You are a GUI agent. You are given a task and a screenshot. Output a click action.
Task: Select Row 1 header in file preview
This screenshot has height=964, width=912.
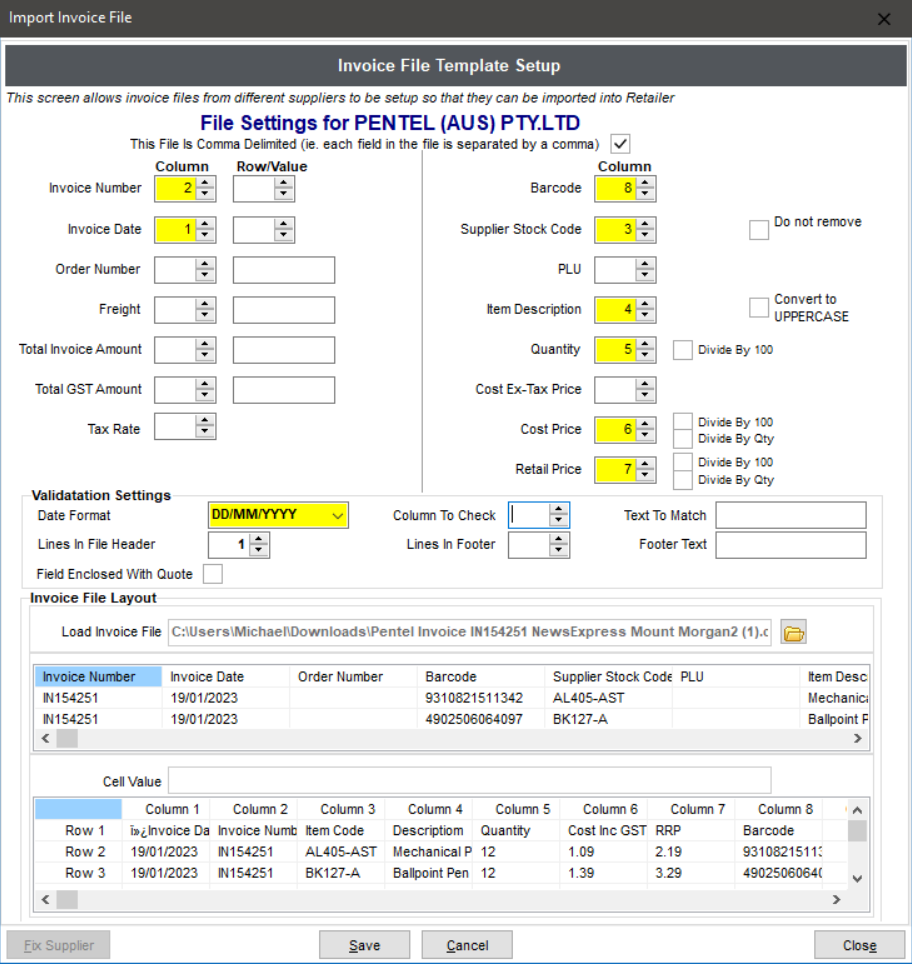(79, 831)
